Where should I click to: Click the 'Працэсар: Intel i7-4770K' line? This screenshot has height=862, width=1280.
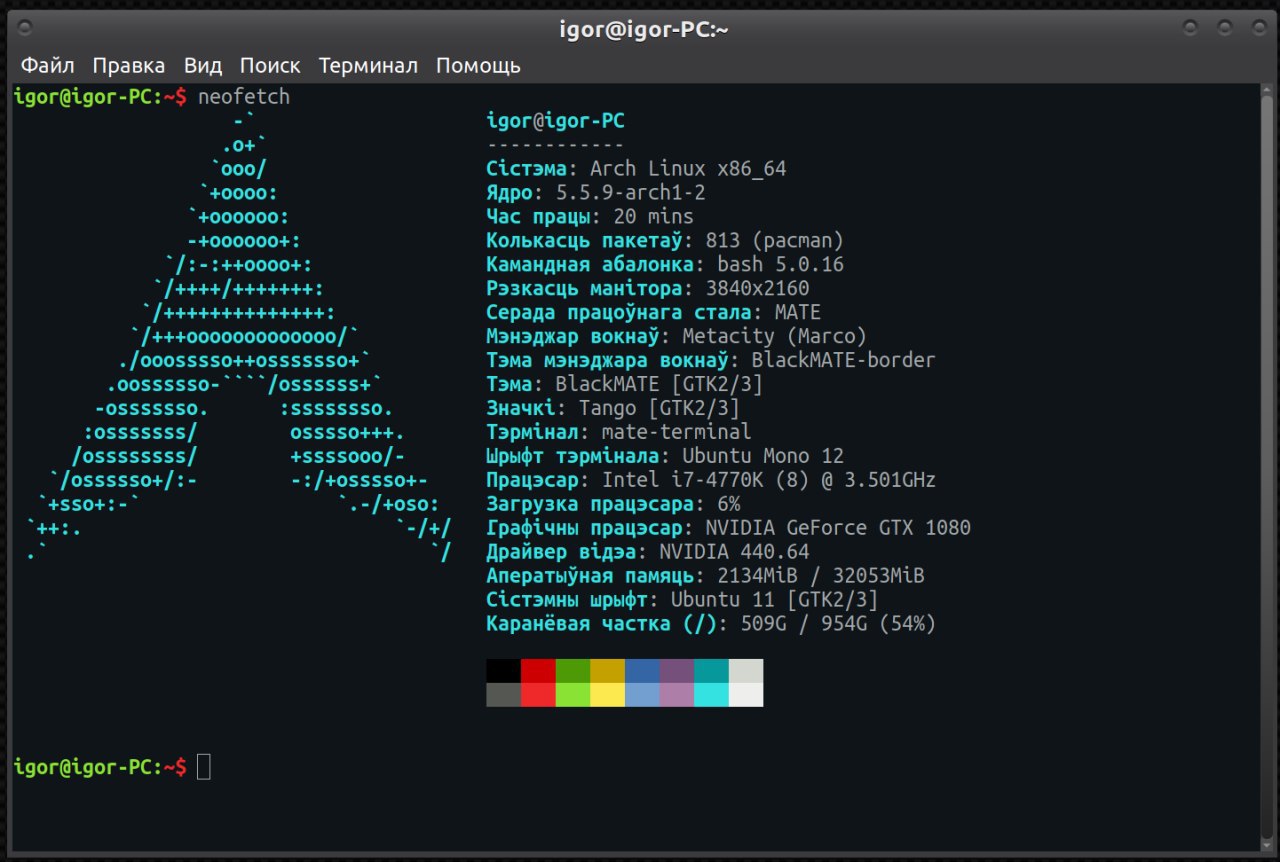tap(711, 481)
